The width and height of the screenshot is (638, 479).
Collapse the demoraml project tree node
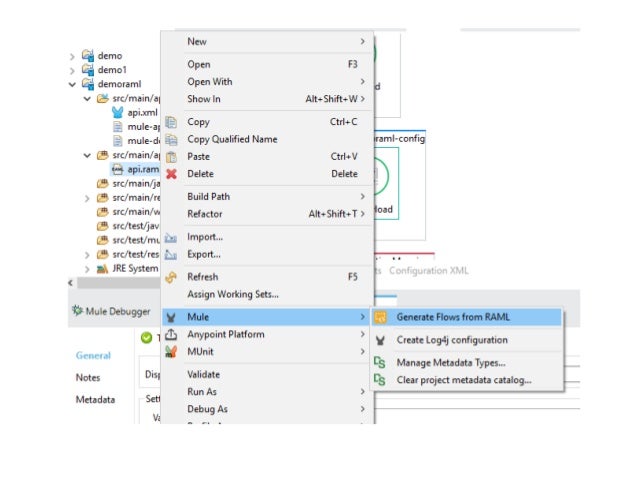(72, 84)
